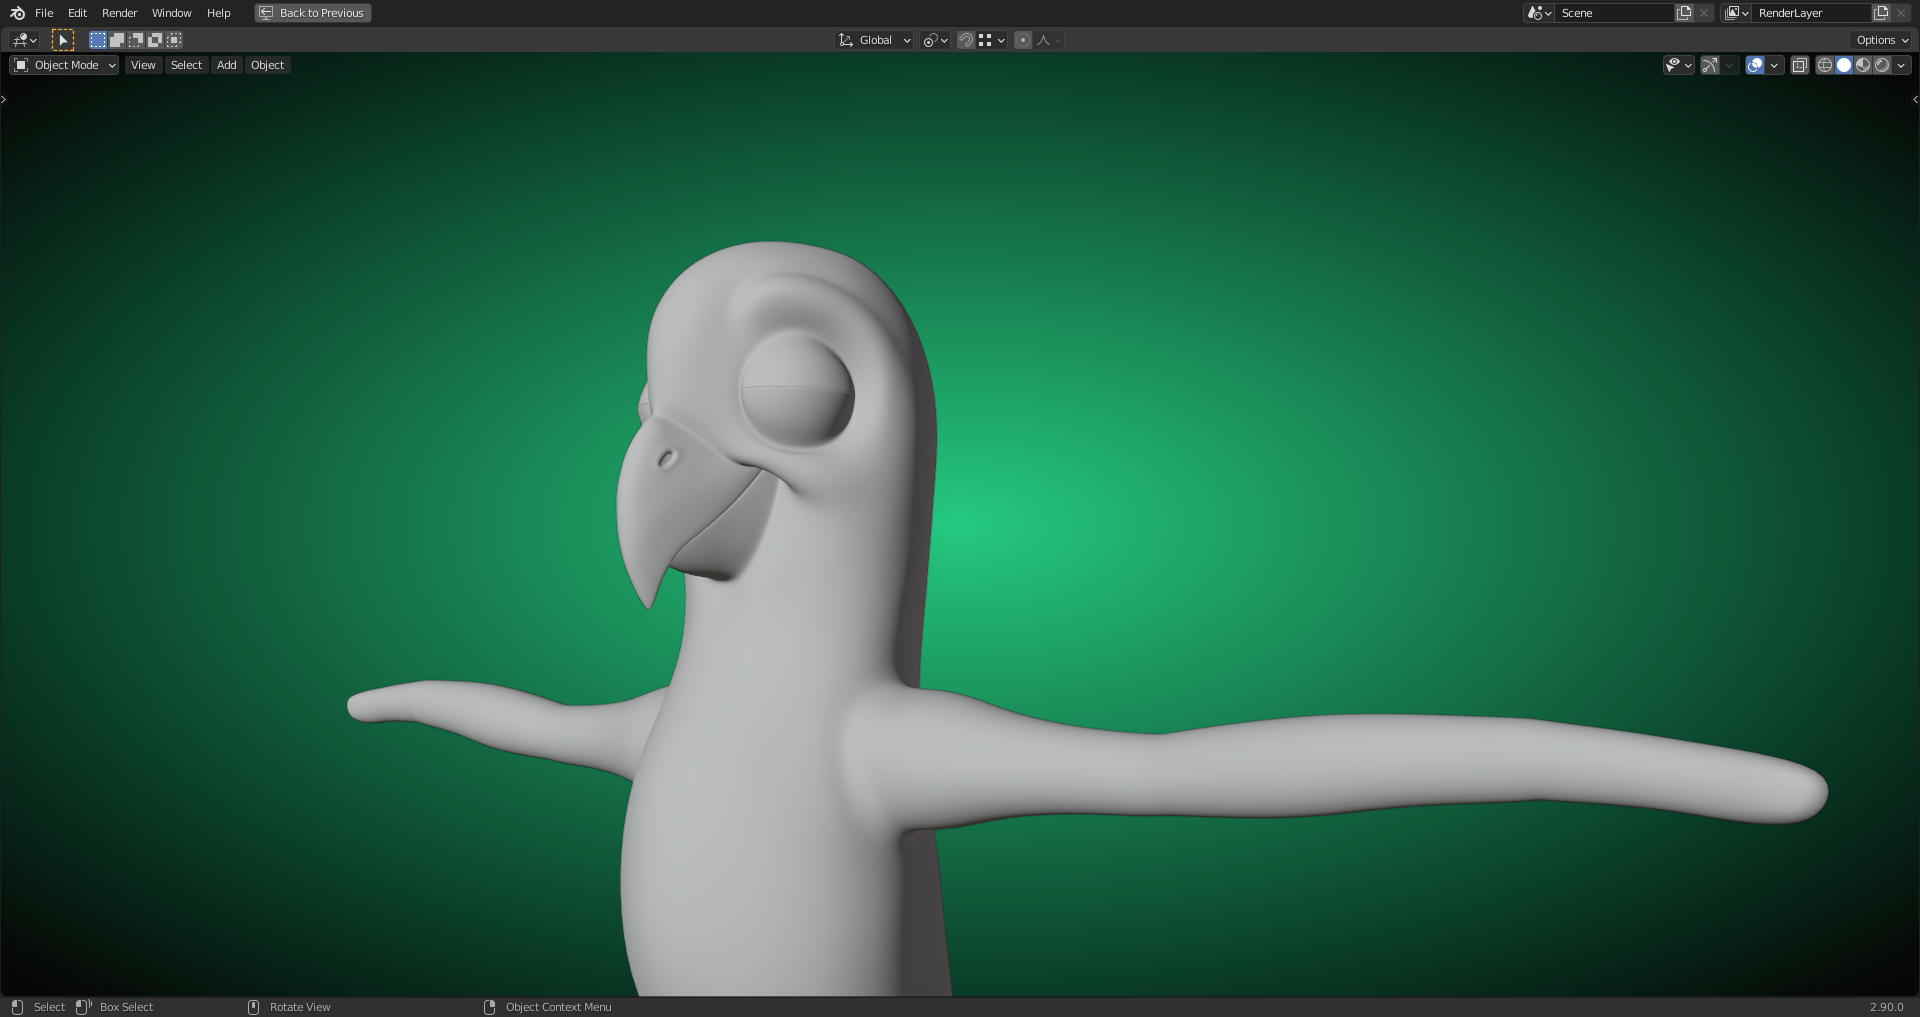Screen dimensions: 1920x1017
Task: Switch to Rendered viewport shading
Action: tap(1882, 65)
